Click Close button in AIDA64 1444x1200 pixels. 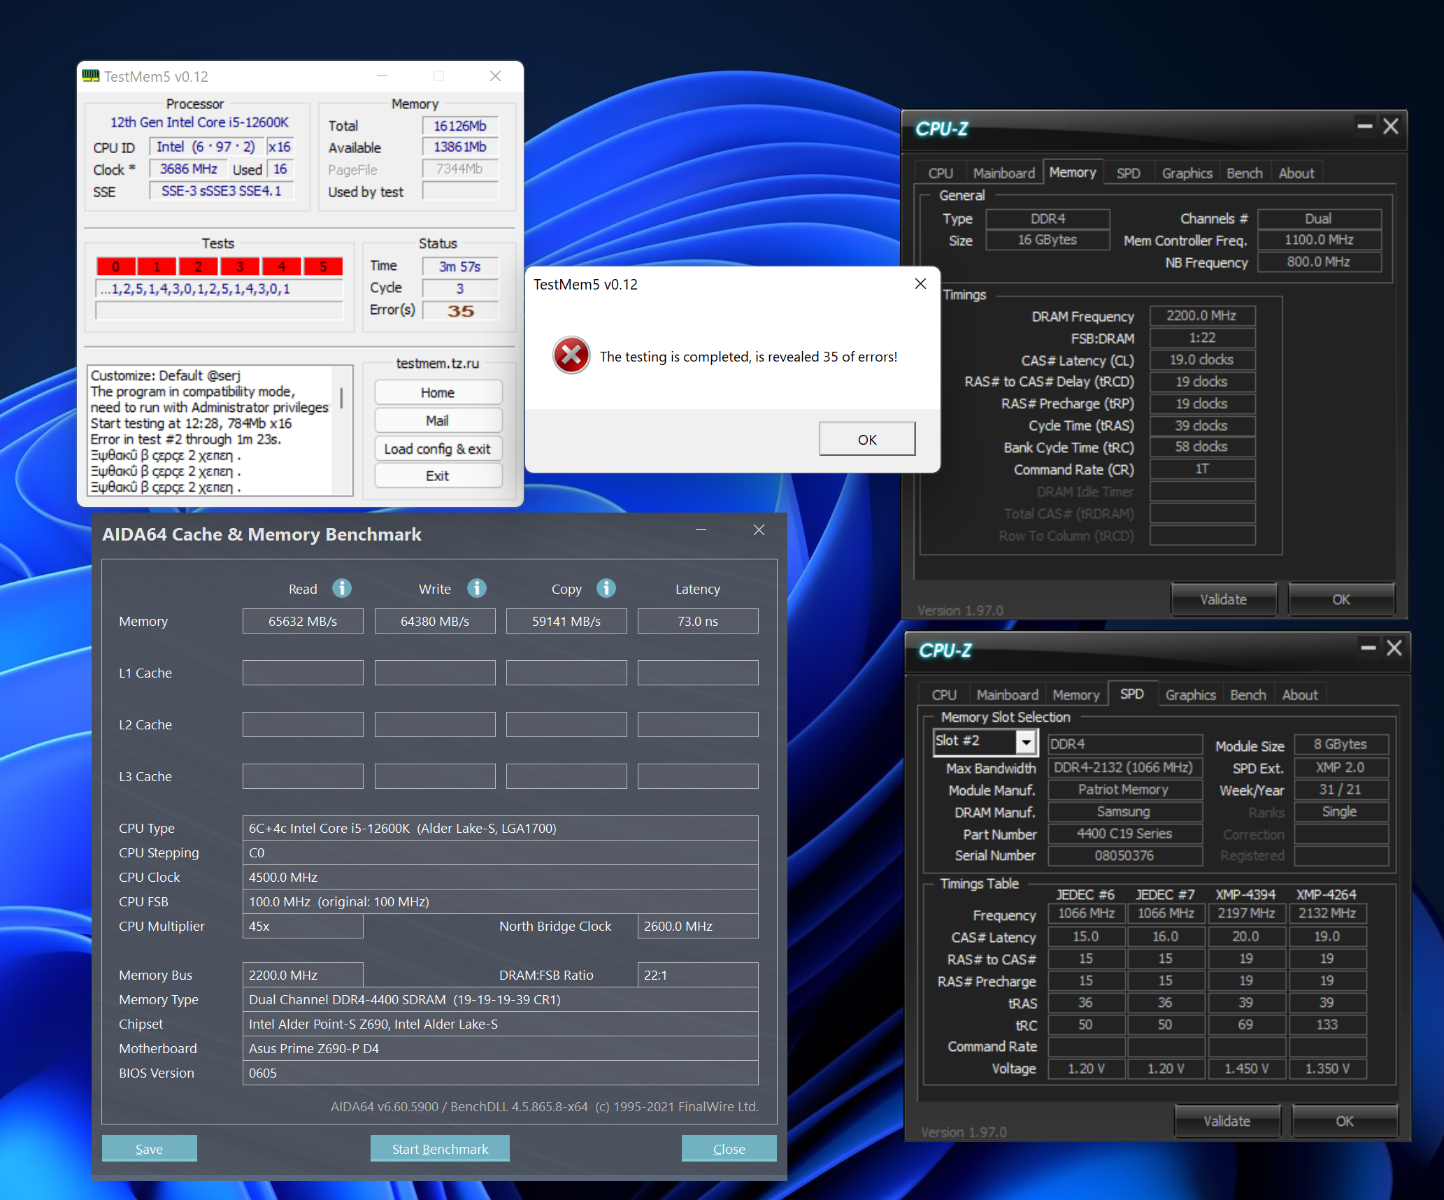(729, 1149)
